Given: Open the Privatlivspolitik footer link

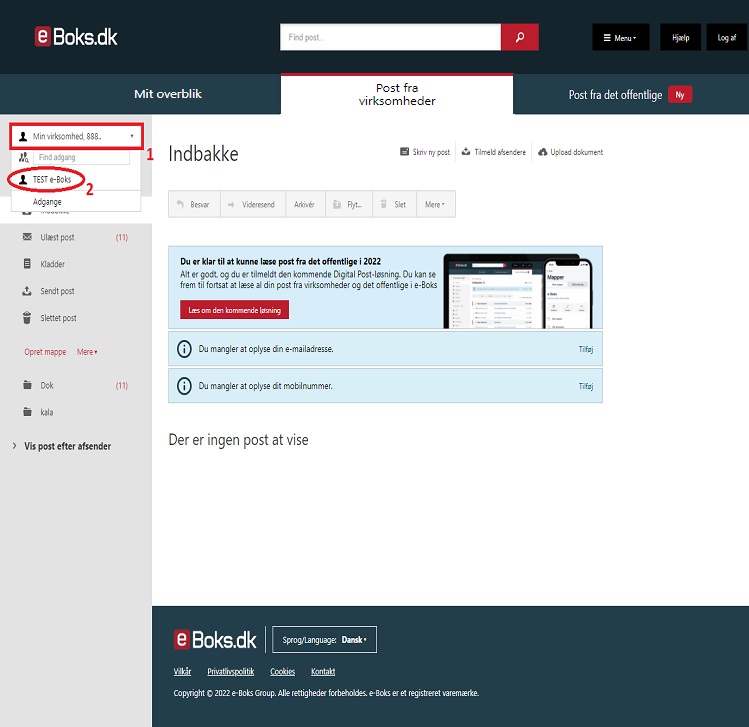Looking at the screenshot, I should click(231, 672).
